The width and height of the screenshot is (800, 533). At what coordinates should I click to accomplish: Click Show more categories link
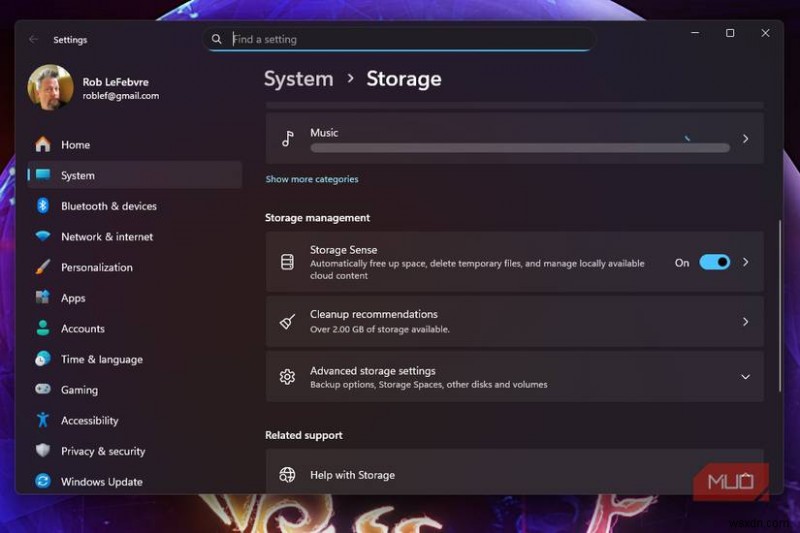(x=312, y=179)
